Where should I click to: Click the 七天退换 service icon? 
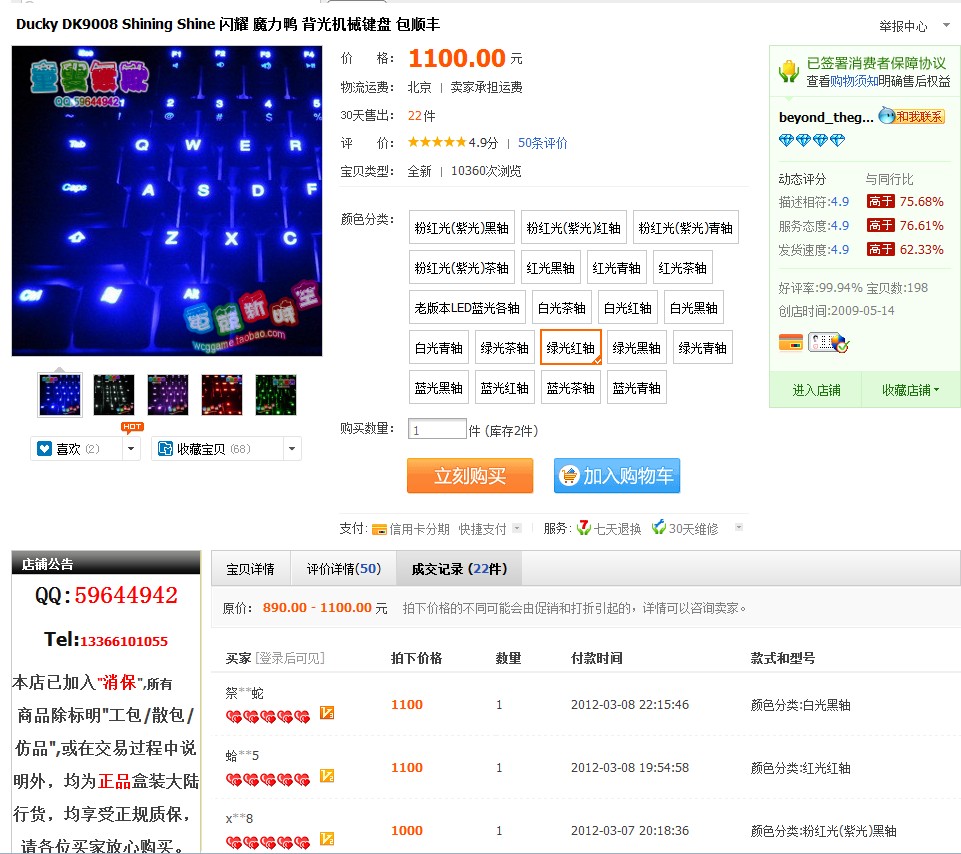pyautogui.click(x=583, y=527)
